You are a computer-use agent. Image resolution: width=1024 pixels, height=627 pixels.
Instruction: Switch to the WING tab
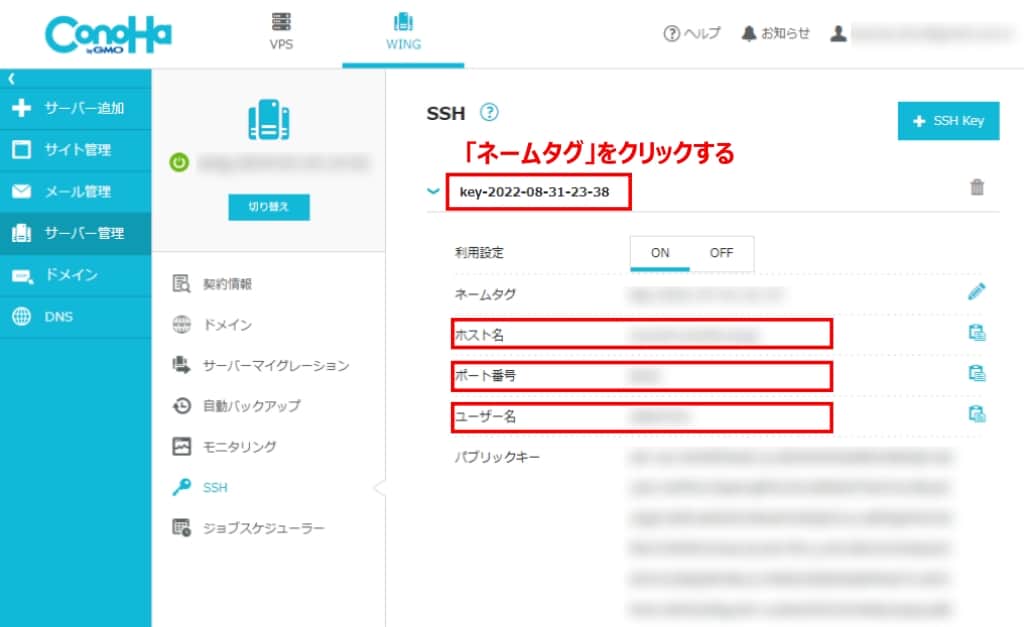point(403,32)
